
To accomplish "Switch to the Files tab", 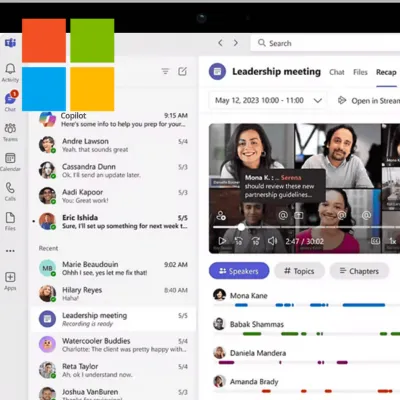I will pyautogui.click(x=360, y=72).
